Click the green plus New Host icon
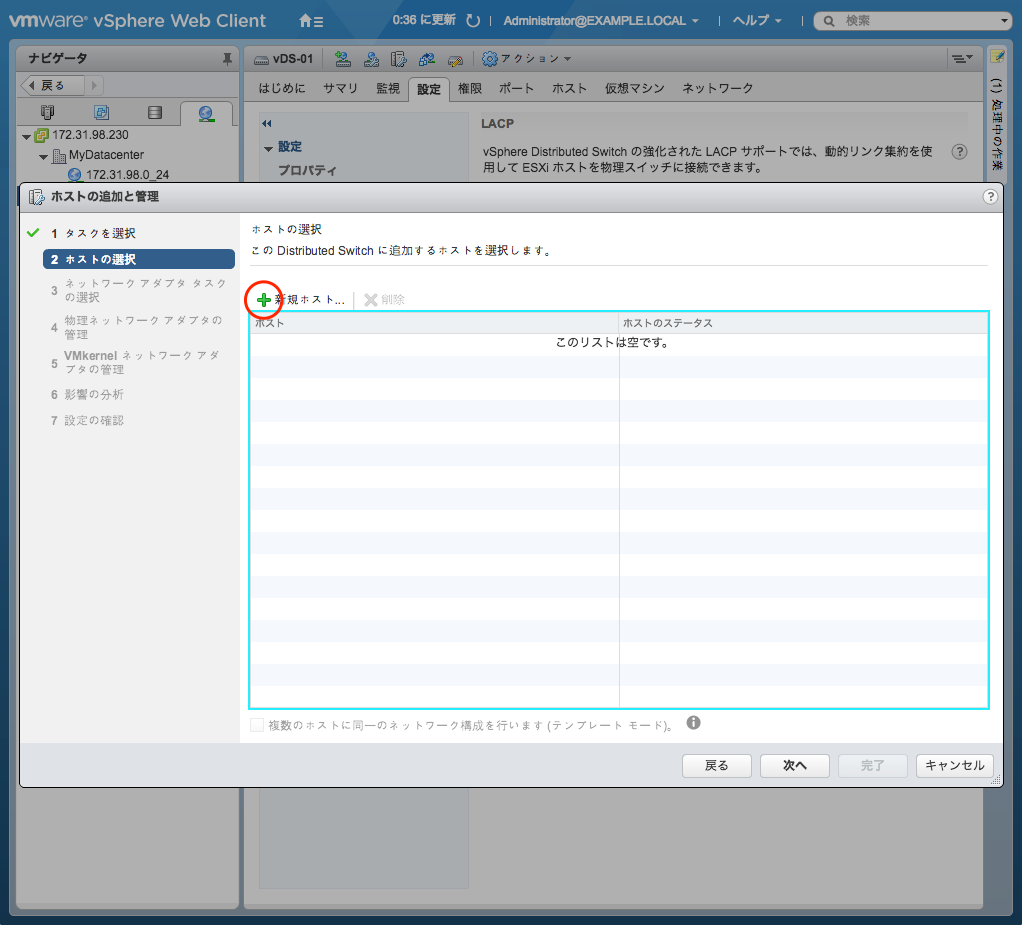 click(264, 300)
